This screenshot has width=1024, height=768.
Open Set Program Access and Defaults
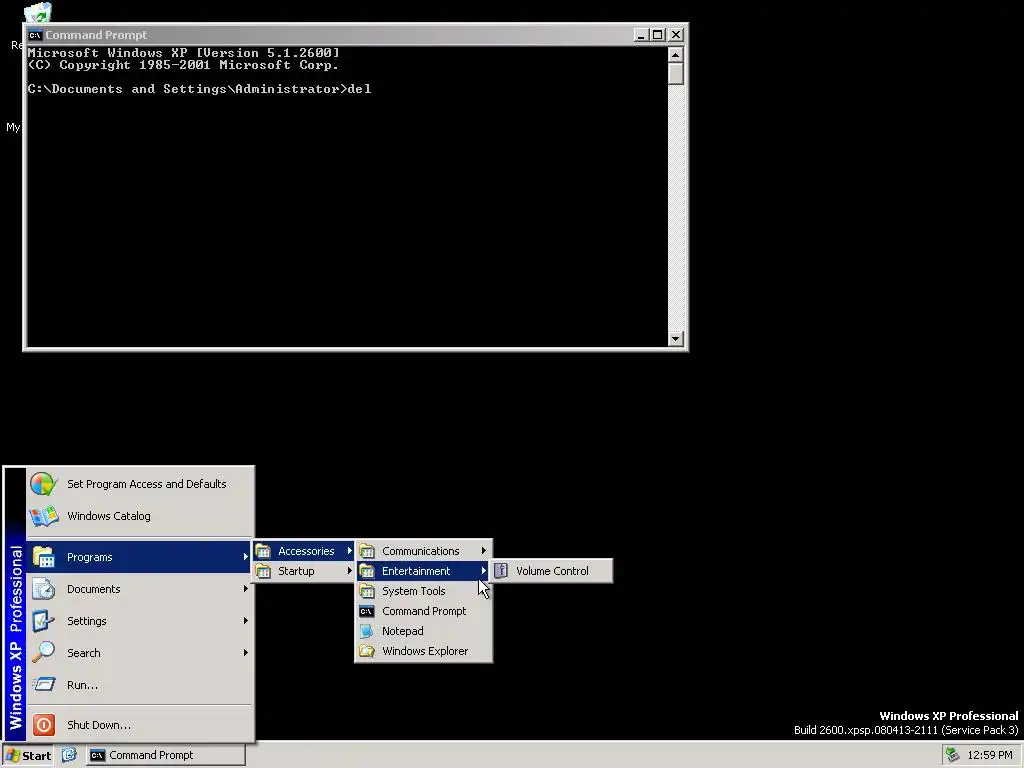coord(139,484)
